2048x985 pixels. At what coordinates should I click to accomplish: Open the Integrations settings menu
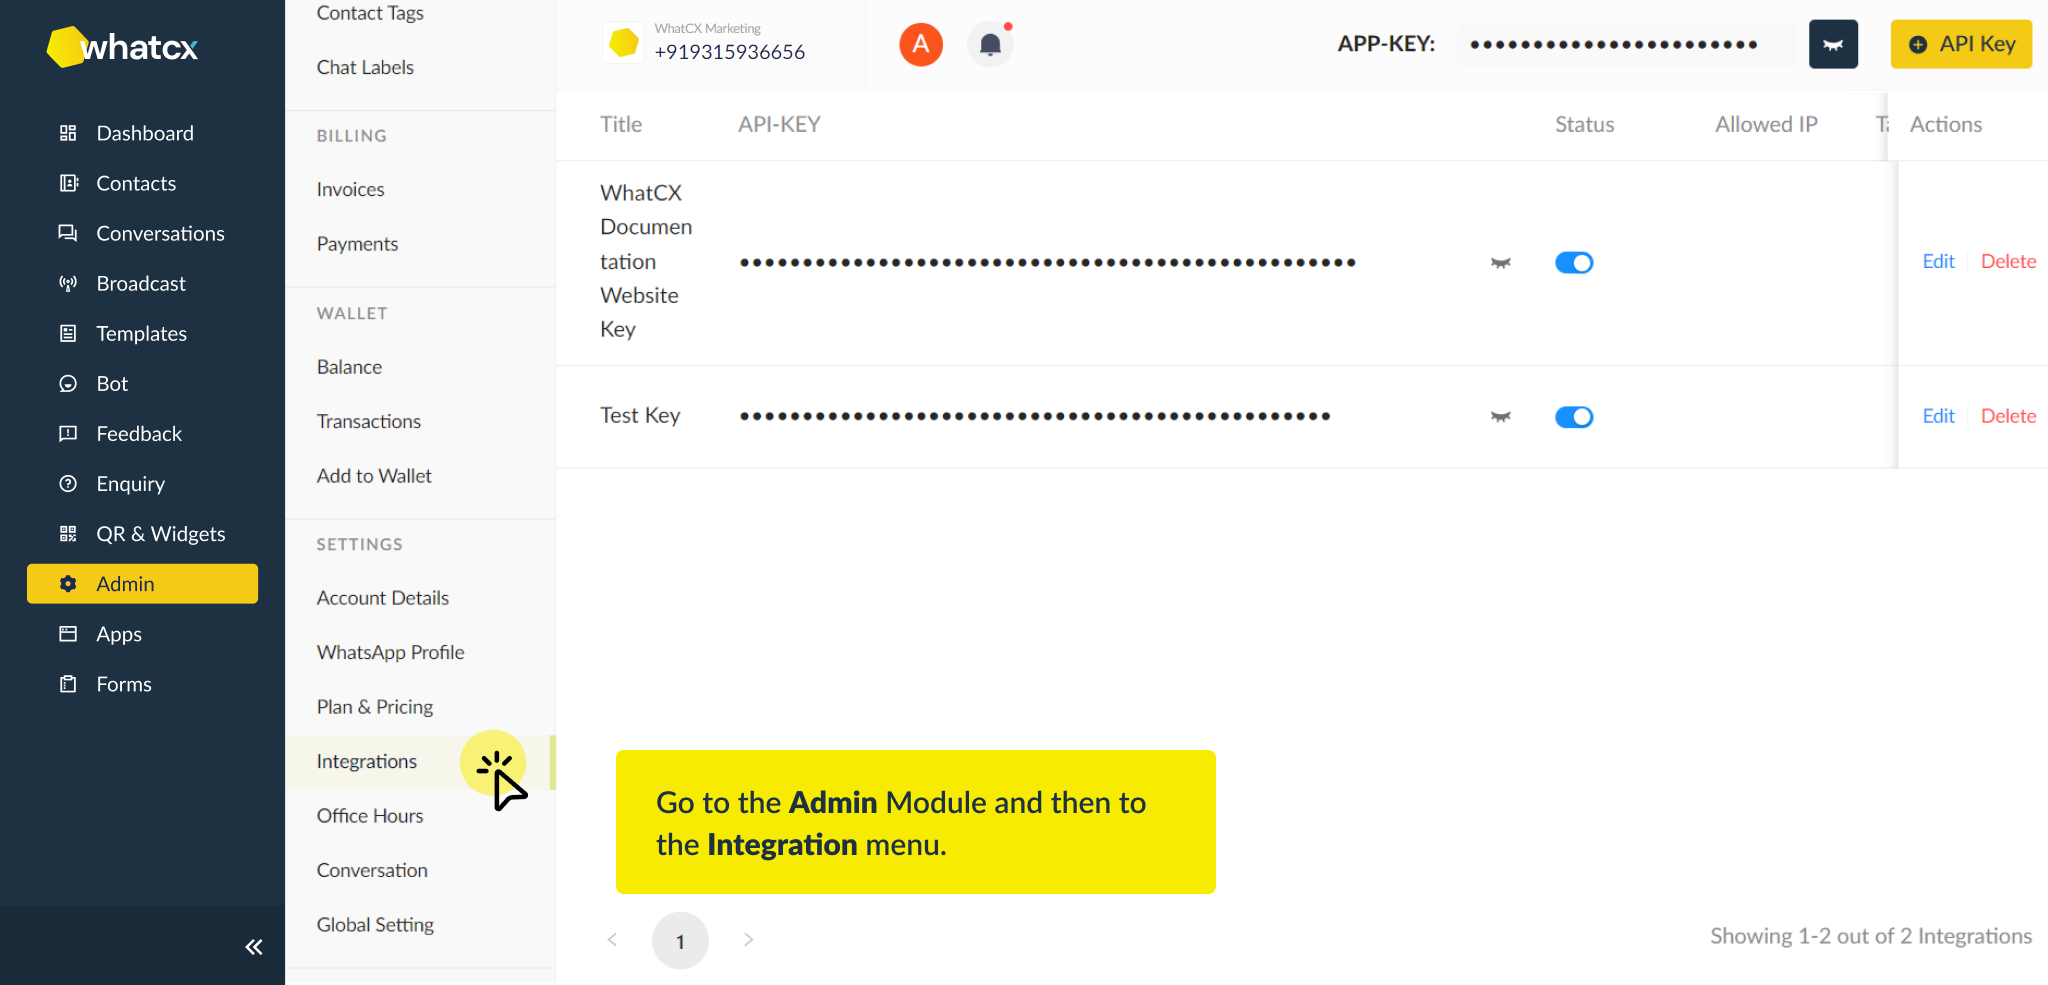tap(366, 761)
